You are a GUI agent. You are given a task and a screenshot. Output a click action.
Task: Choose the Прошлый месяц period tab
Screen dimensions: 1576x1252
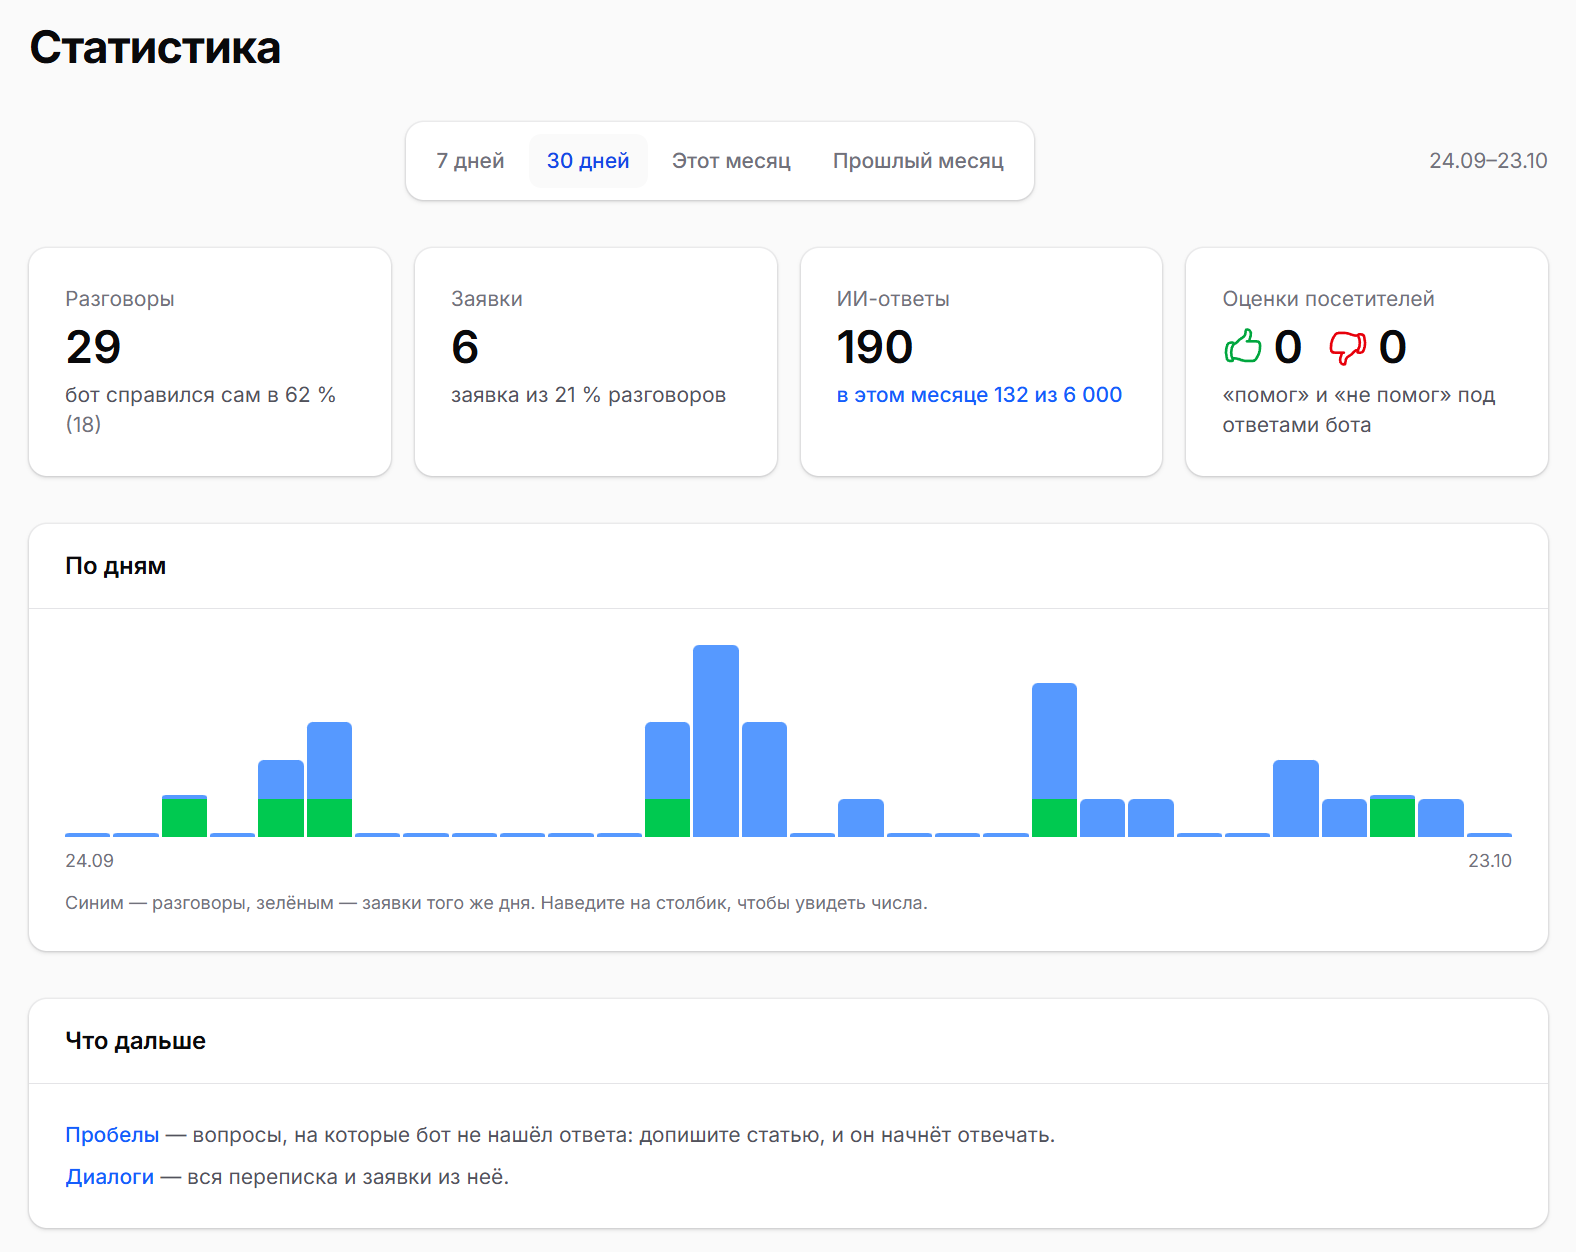pyautogui.click(x=918, y=161)
